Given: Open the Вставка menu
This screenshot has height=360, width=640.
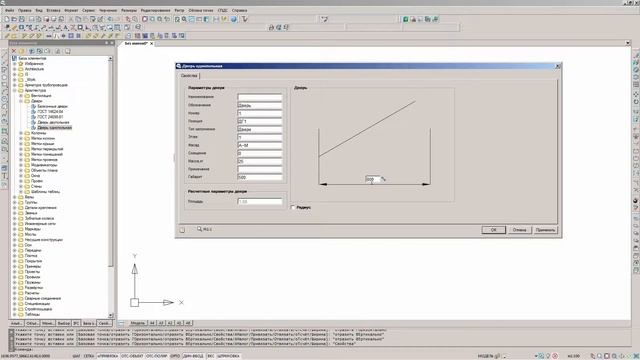Looking at the screenshot, I should tap(53, 10).
